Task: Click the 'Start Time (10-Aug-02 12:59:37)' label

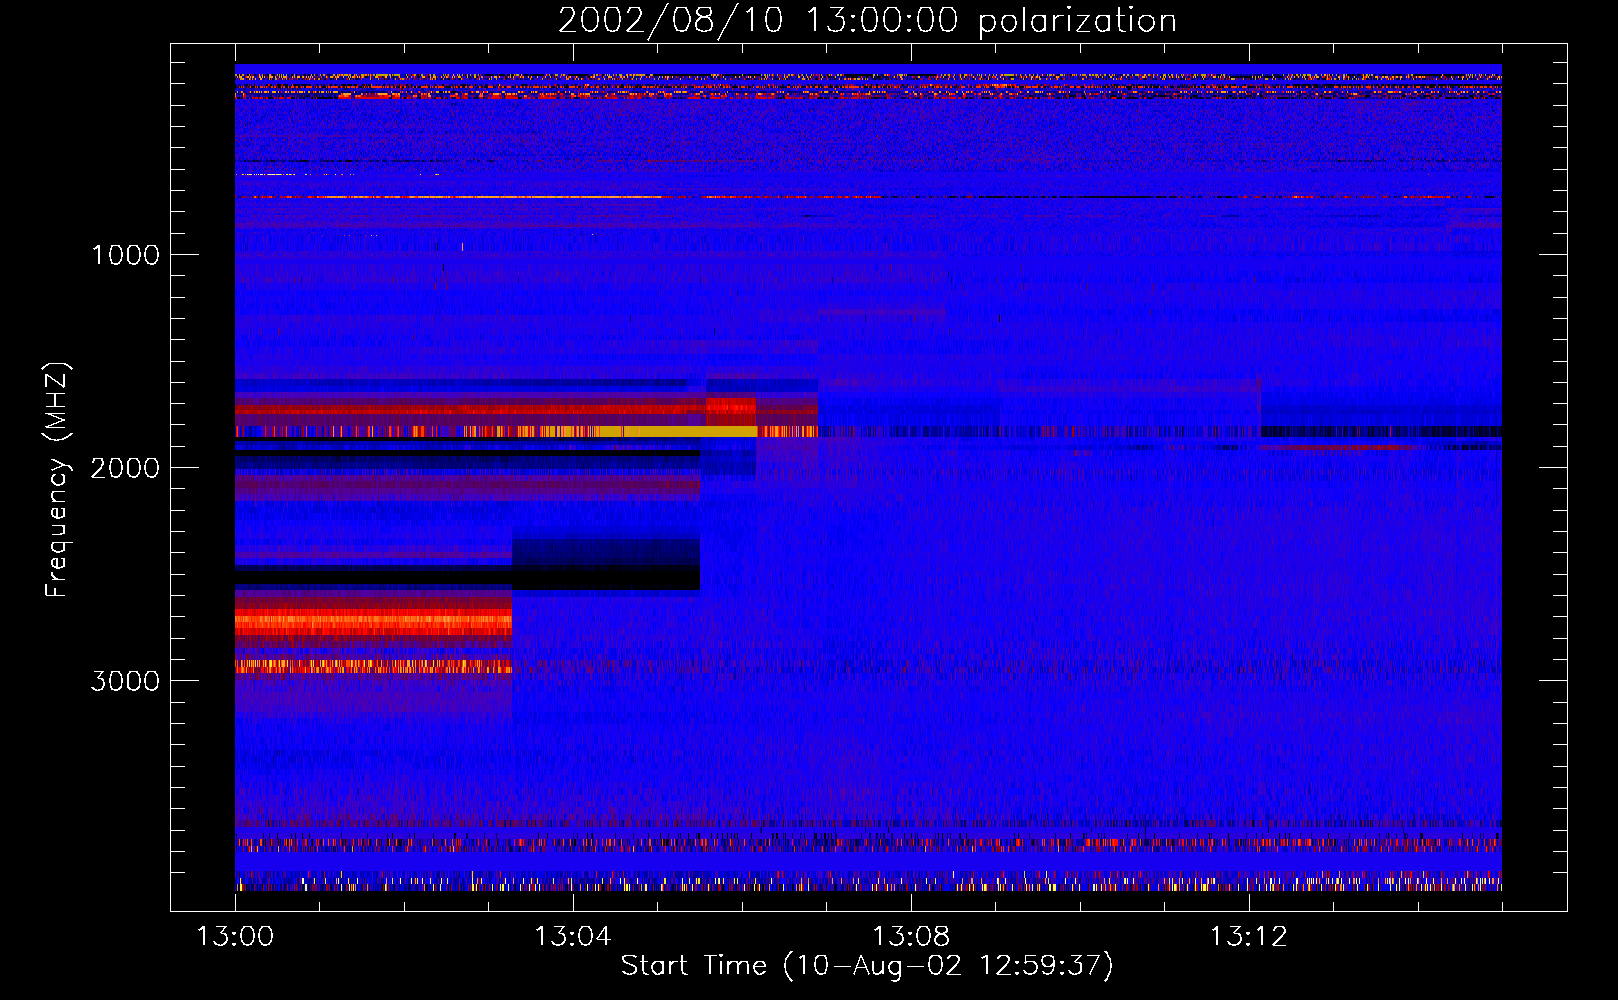Action: (867, 966)
